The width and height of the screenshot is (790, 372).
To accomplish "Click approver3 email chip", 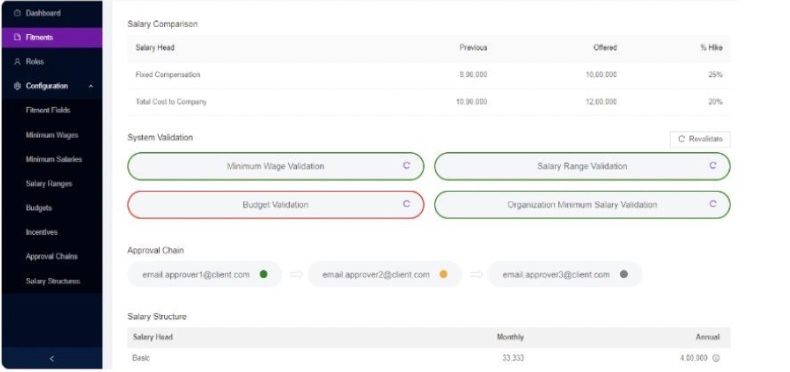I will tap(565, 274).
